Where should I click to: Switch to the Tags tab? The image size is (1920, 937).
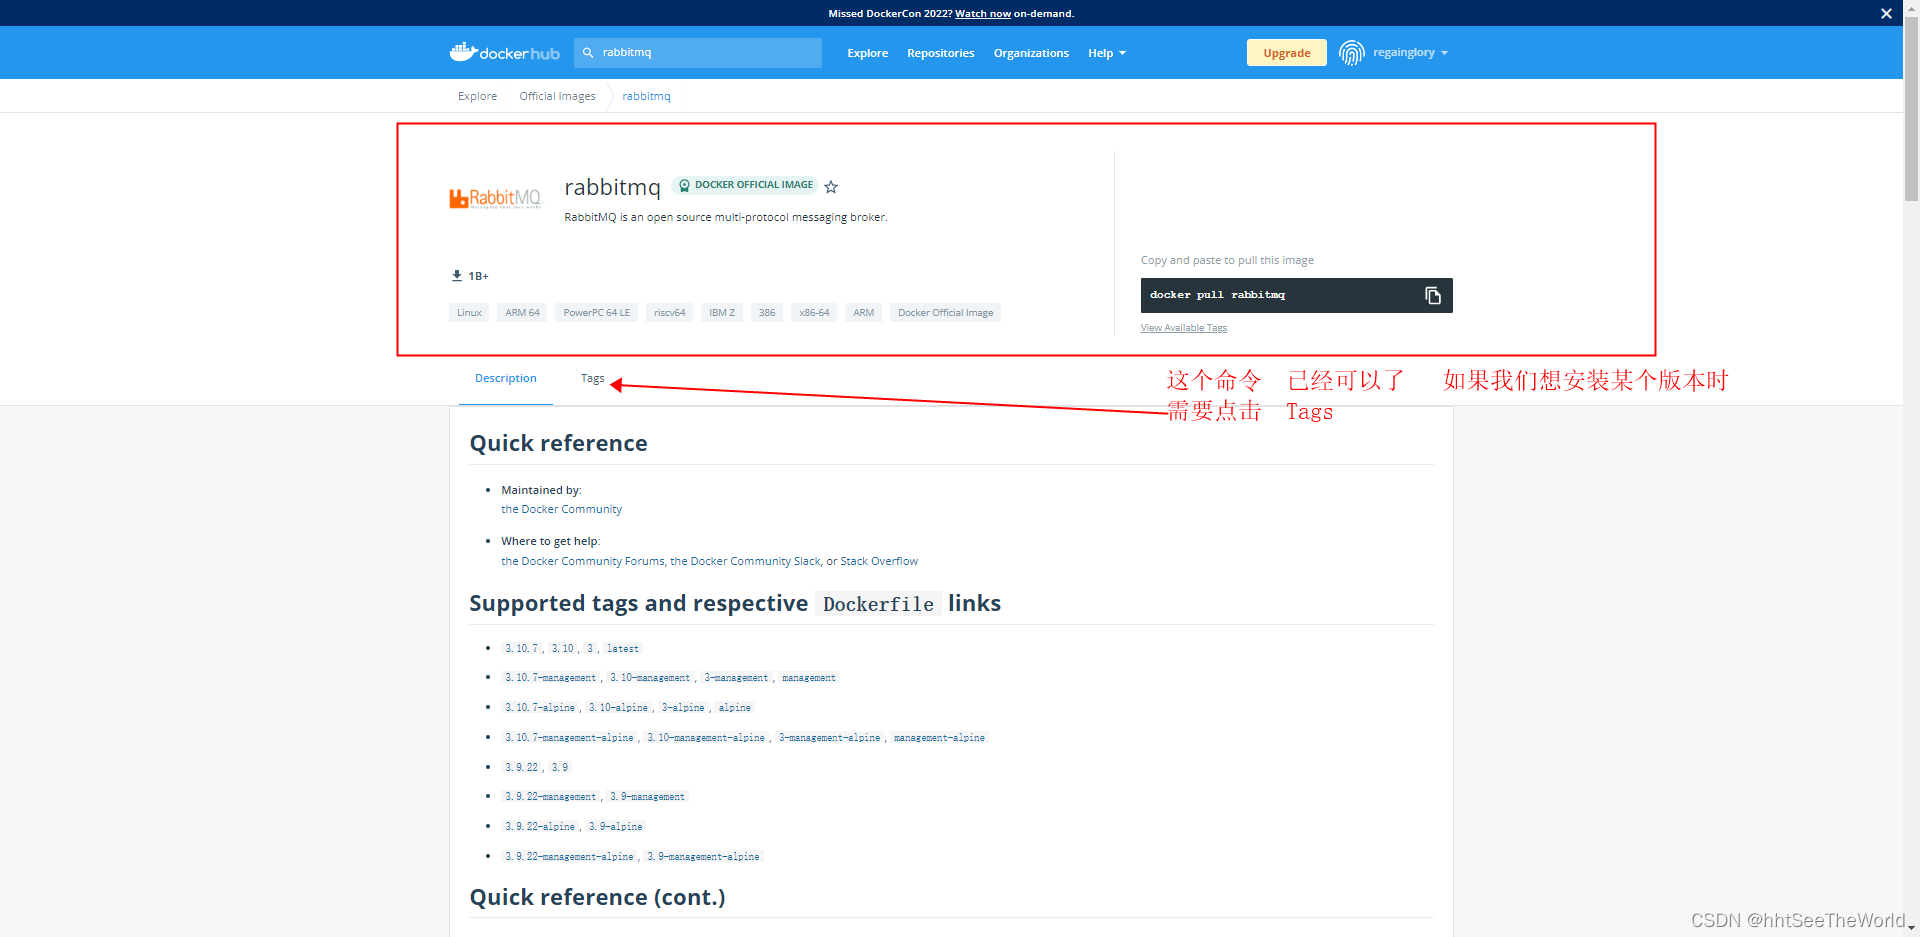(x=592, y=378)
